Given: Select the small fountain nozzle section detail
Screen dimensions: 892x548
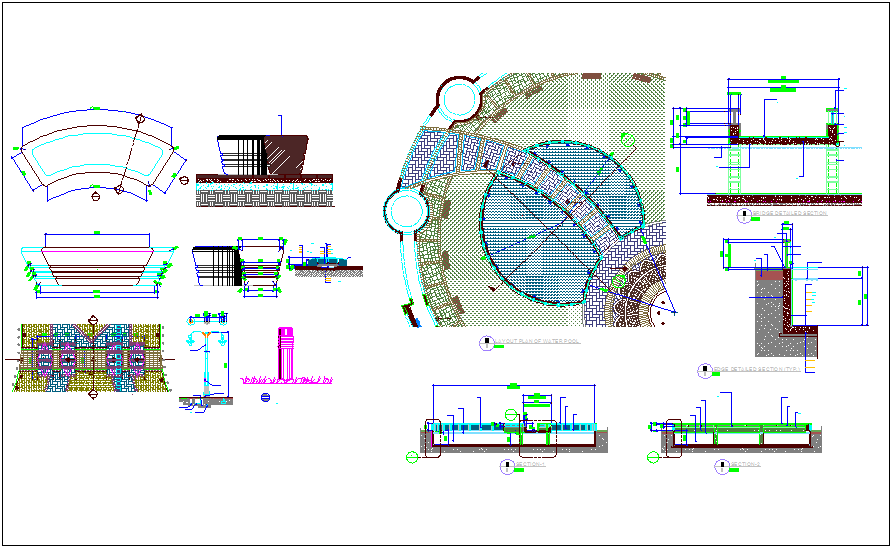Looking at the screenshot, I should tap(325, 262).
